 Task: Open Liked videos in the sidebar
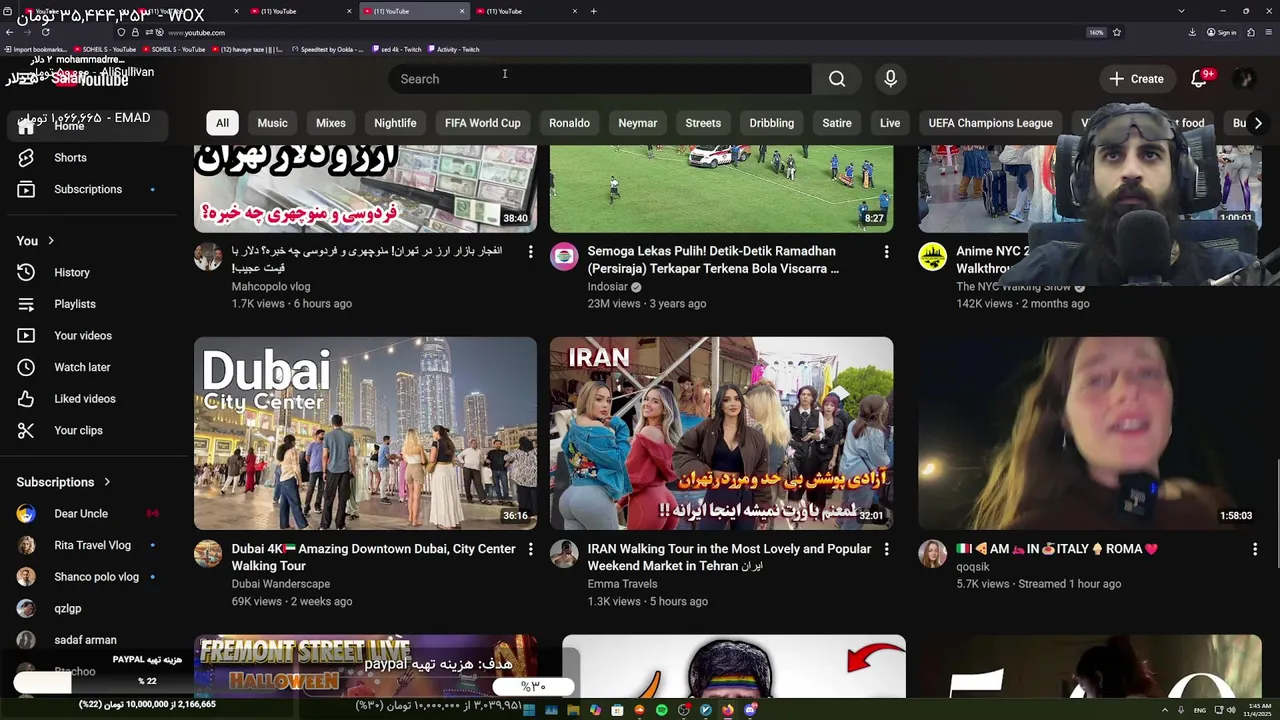click(x=86, y=399)
